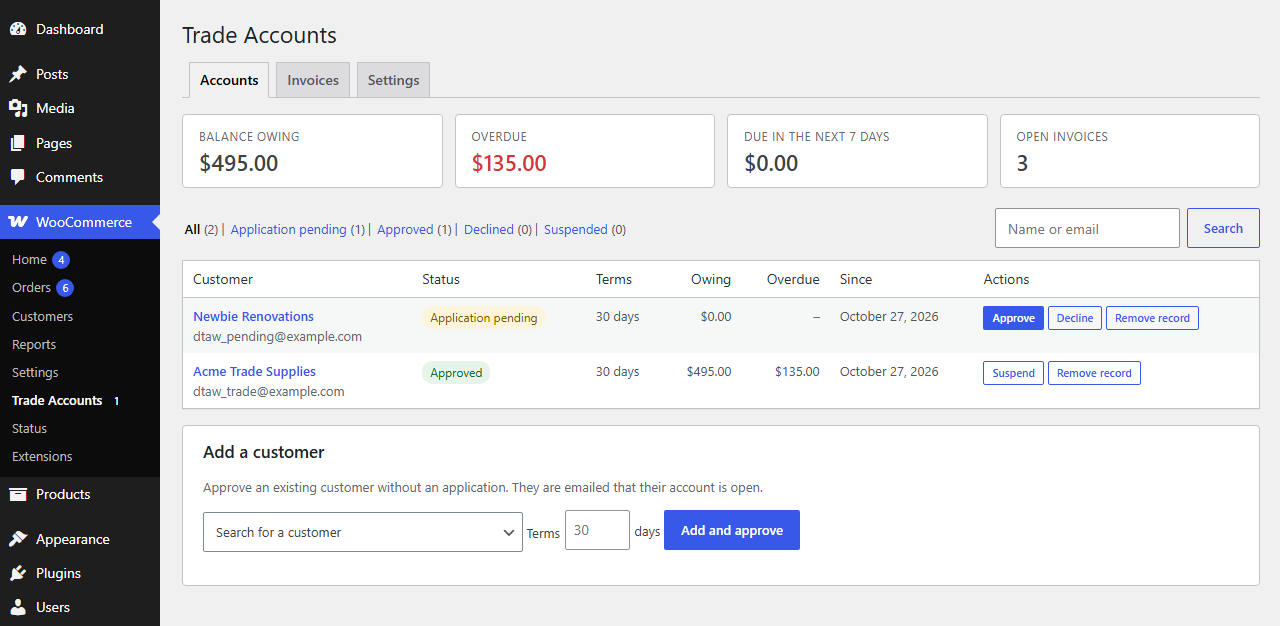Open Acme Trade Supplies customer link
This screenshot has height=626, width=1280.
coord(254,371)
